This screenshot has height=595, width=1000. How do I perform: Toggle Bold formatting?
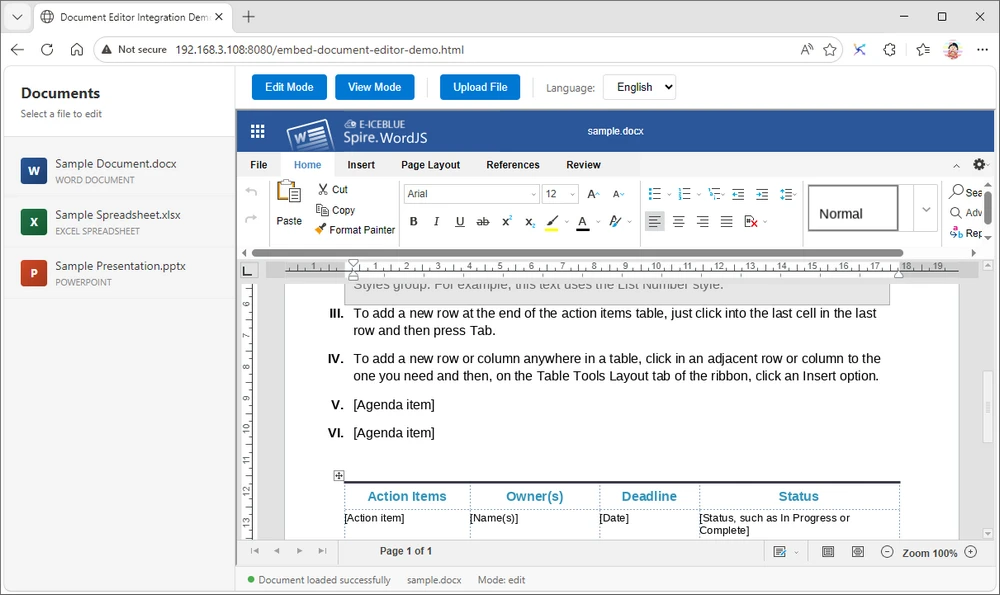(413, 221)
